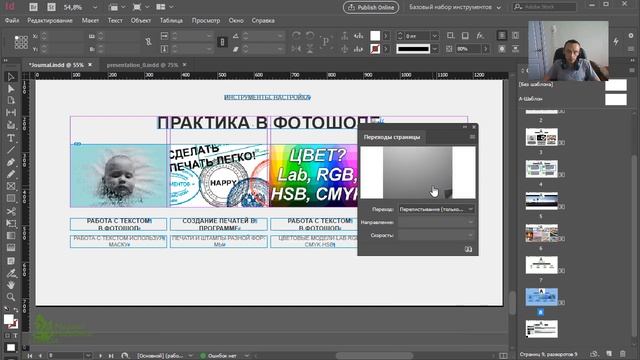Select the Direct Selection tool
Image resolution: width=640 pixels, height=360 pixels.
[11, 89]
